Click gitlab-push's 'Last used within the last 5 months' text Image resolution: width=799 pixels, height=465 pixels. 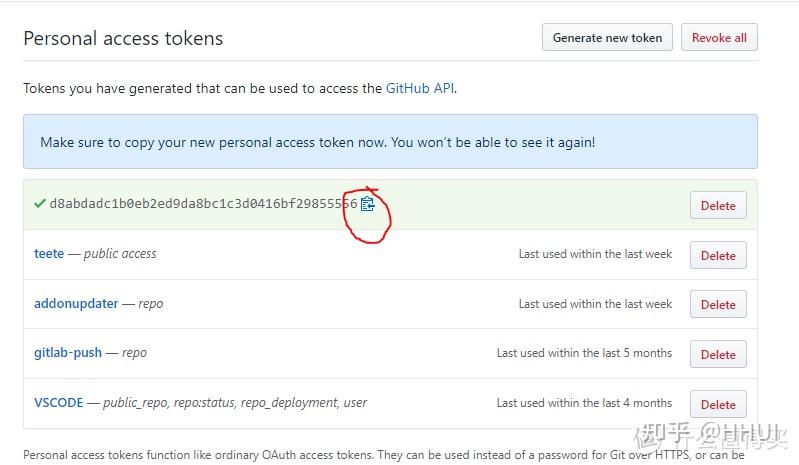click(x=584, y=353)
